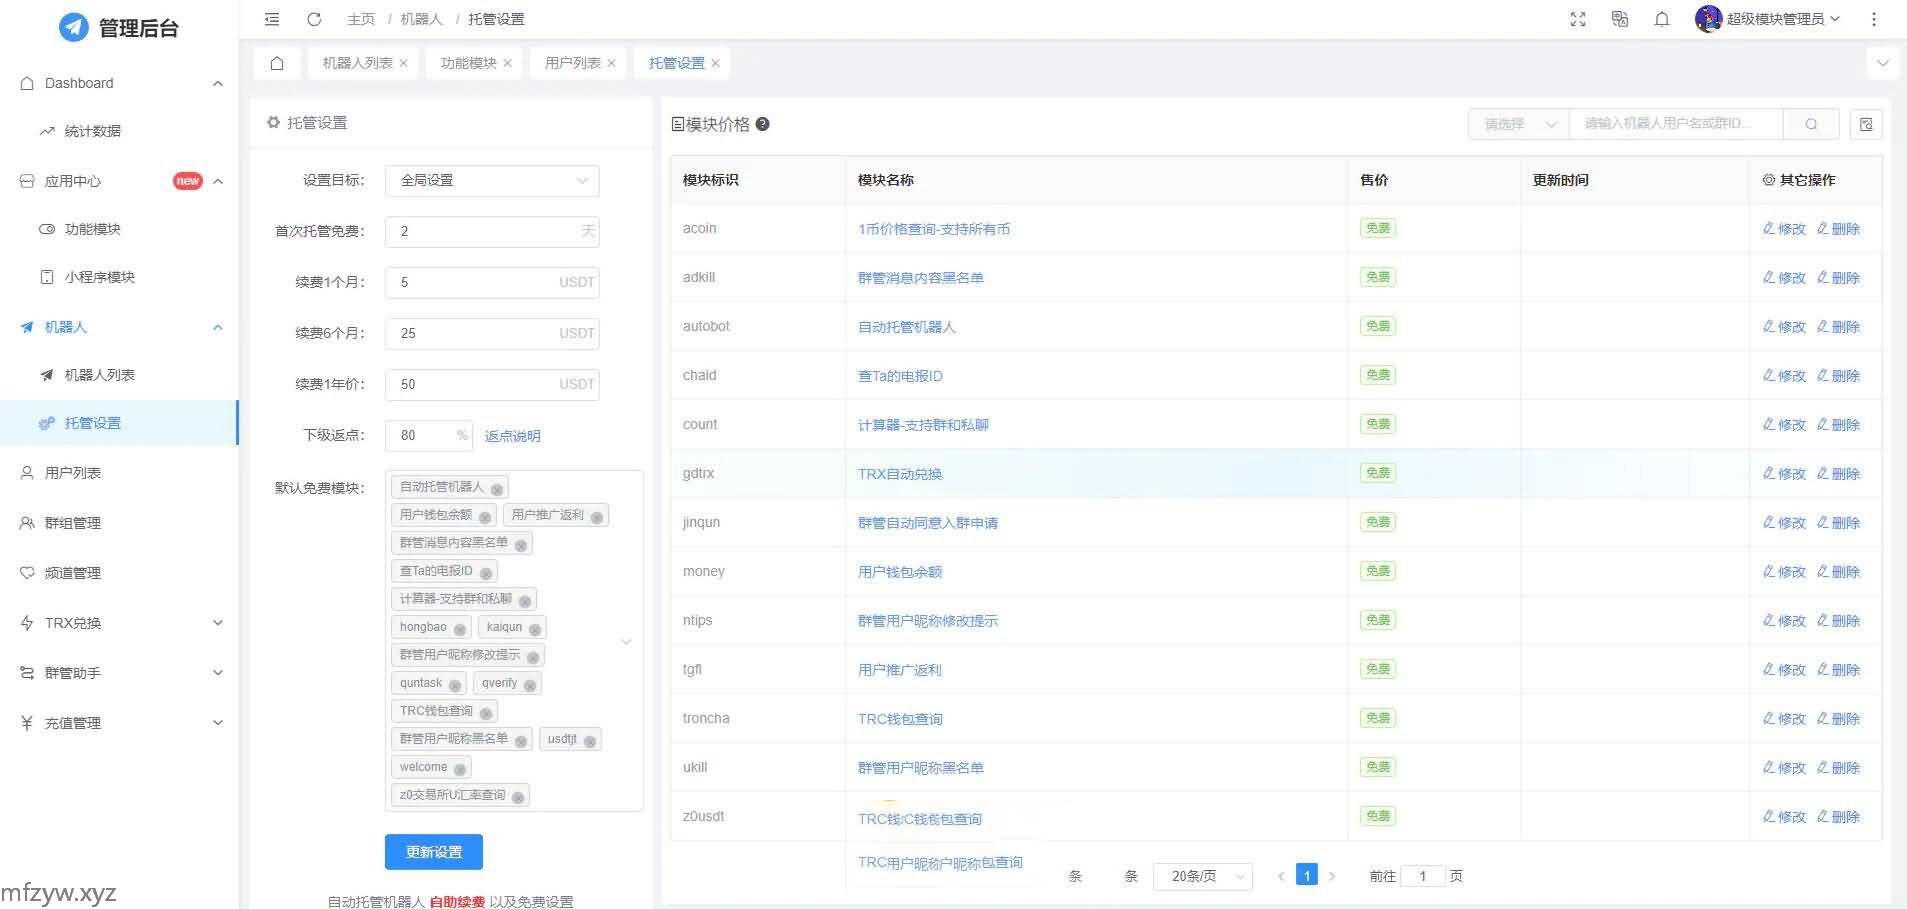Image resolution: width=1907 pixels, height=909 pixels.
Task: Click the refresh icon in top bar
Action: 314,19
